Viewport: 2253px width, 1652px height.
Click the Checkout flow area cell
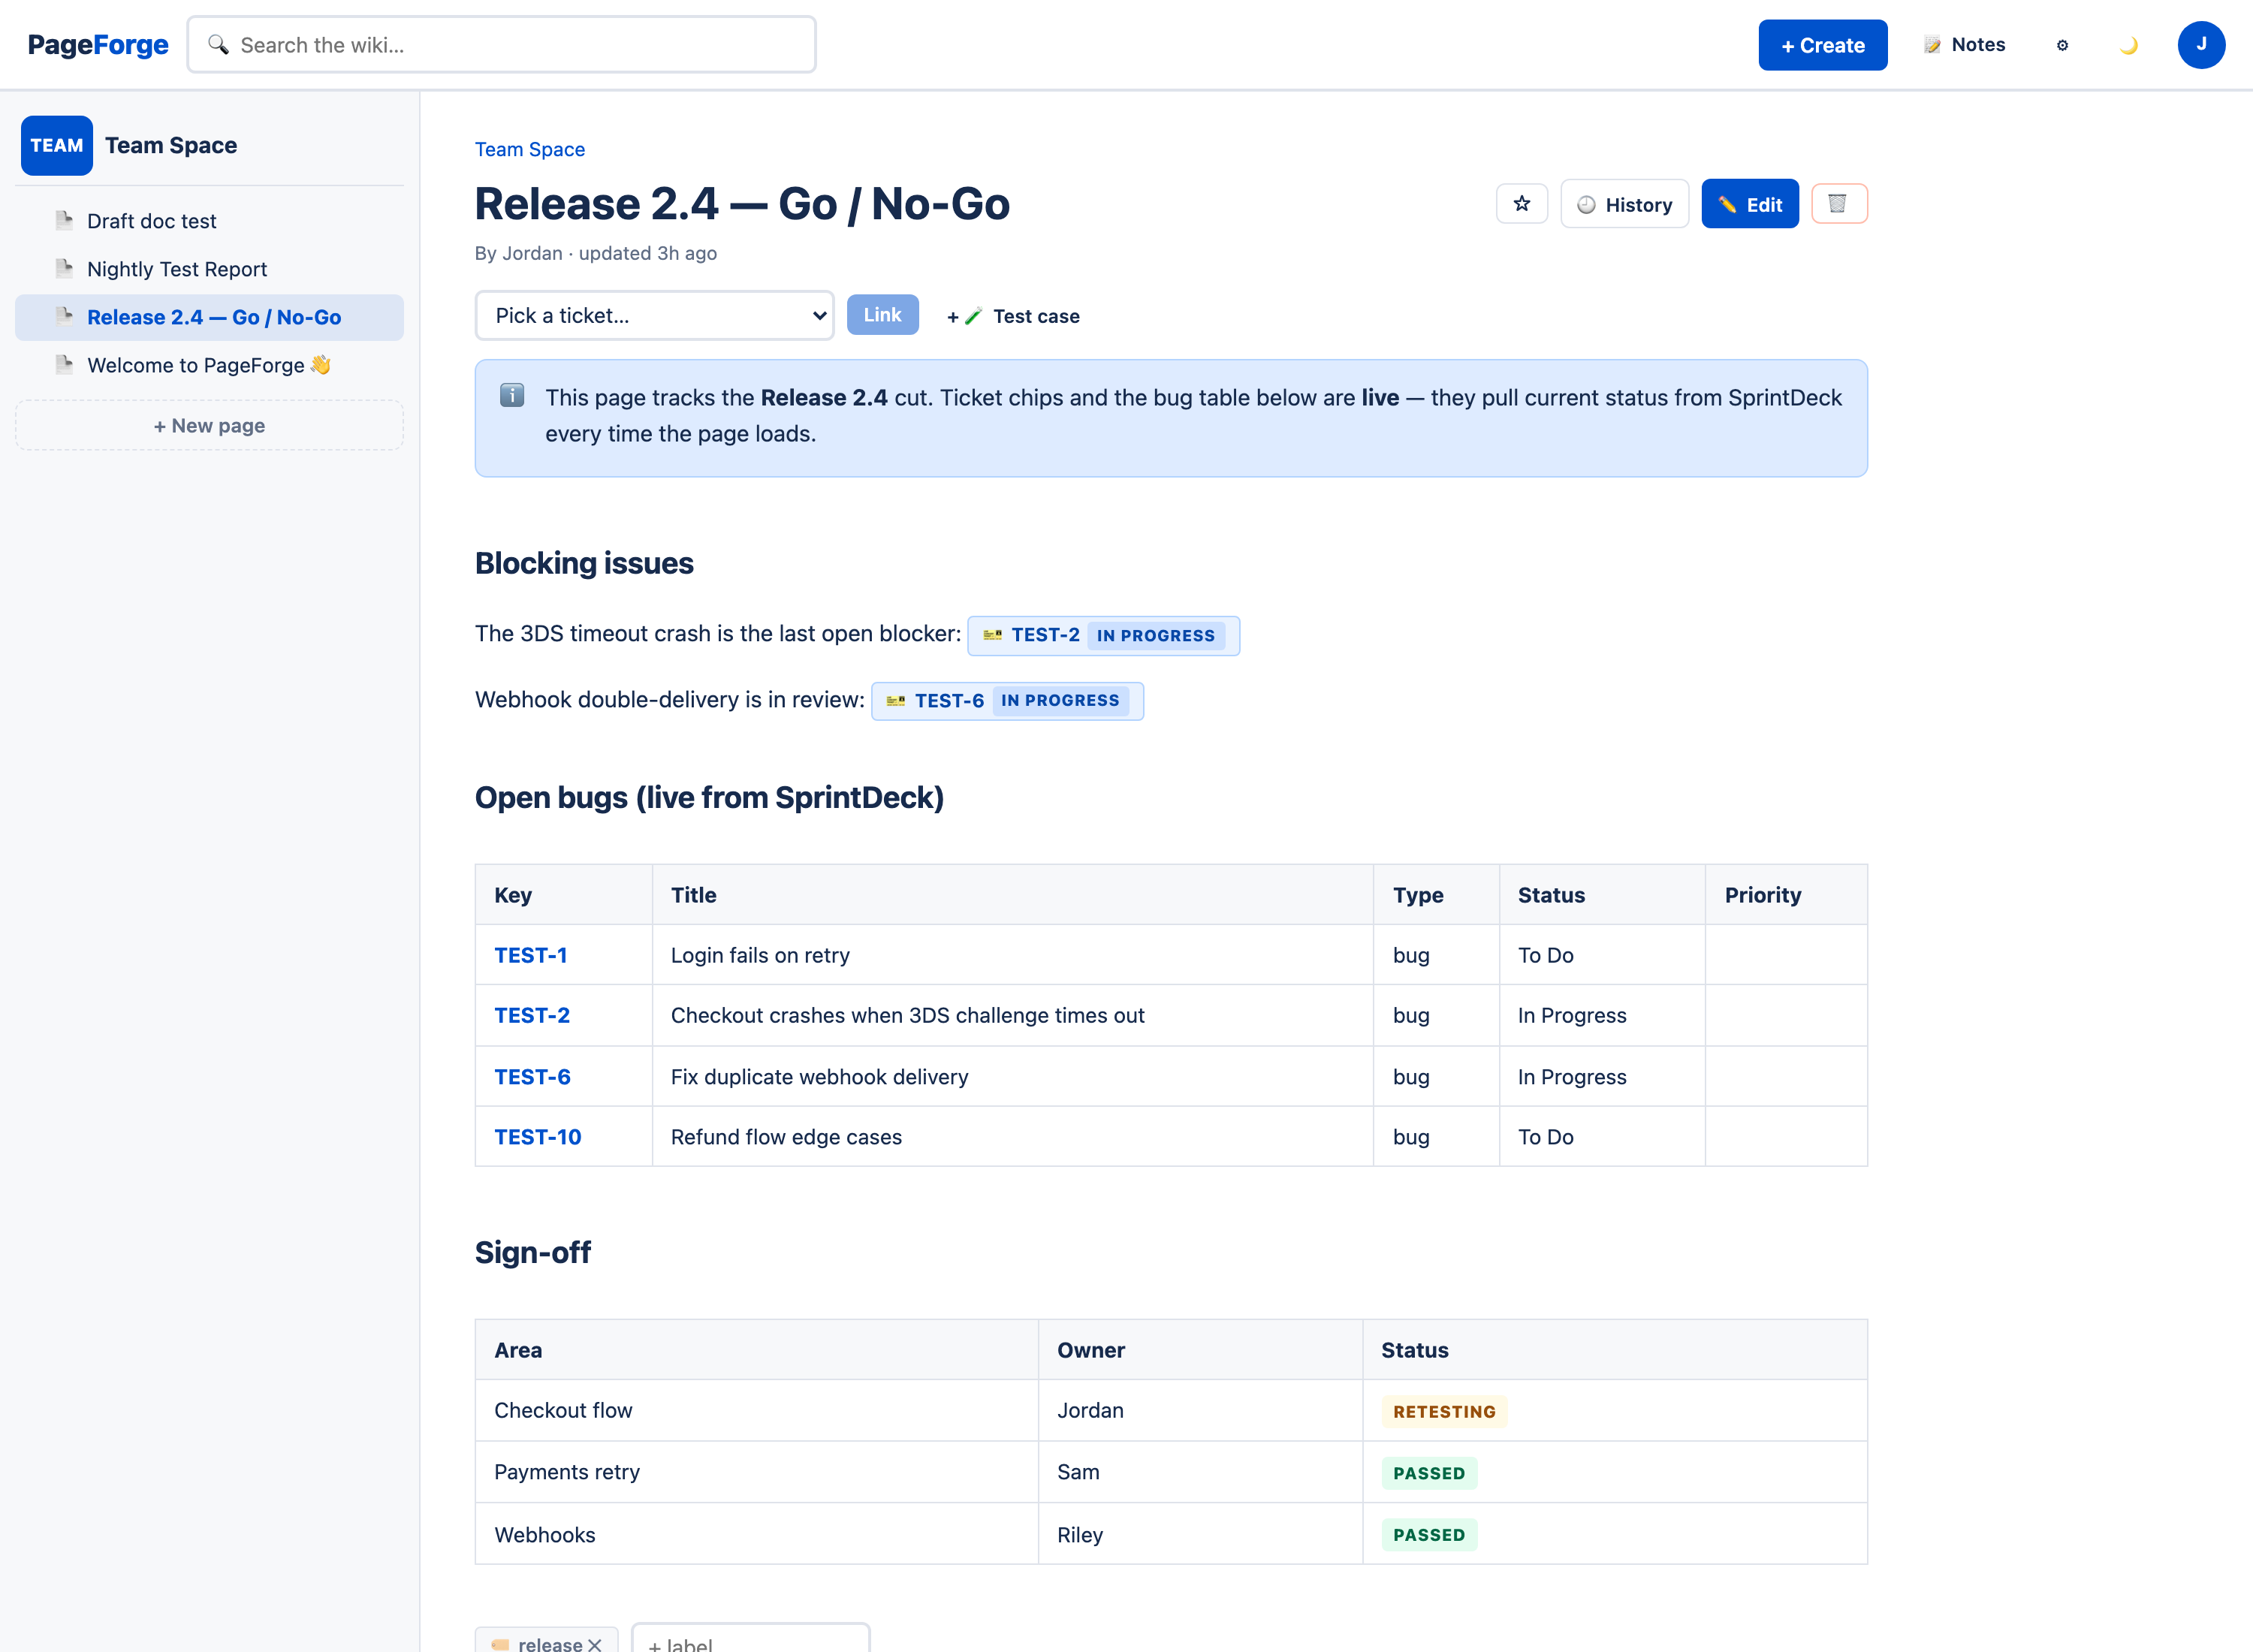click(757, 1411)
